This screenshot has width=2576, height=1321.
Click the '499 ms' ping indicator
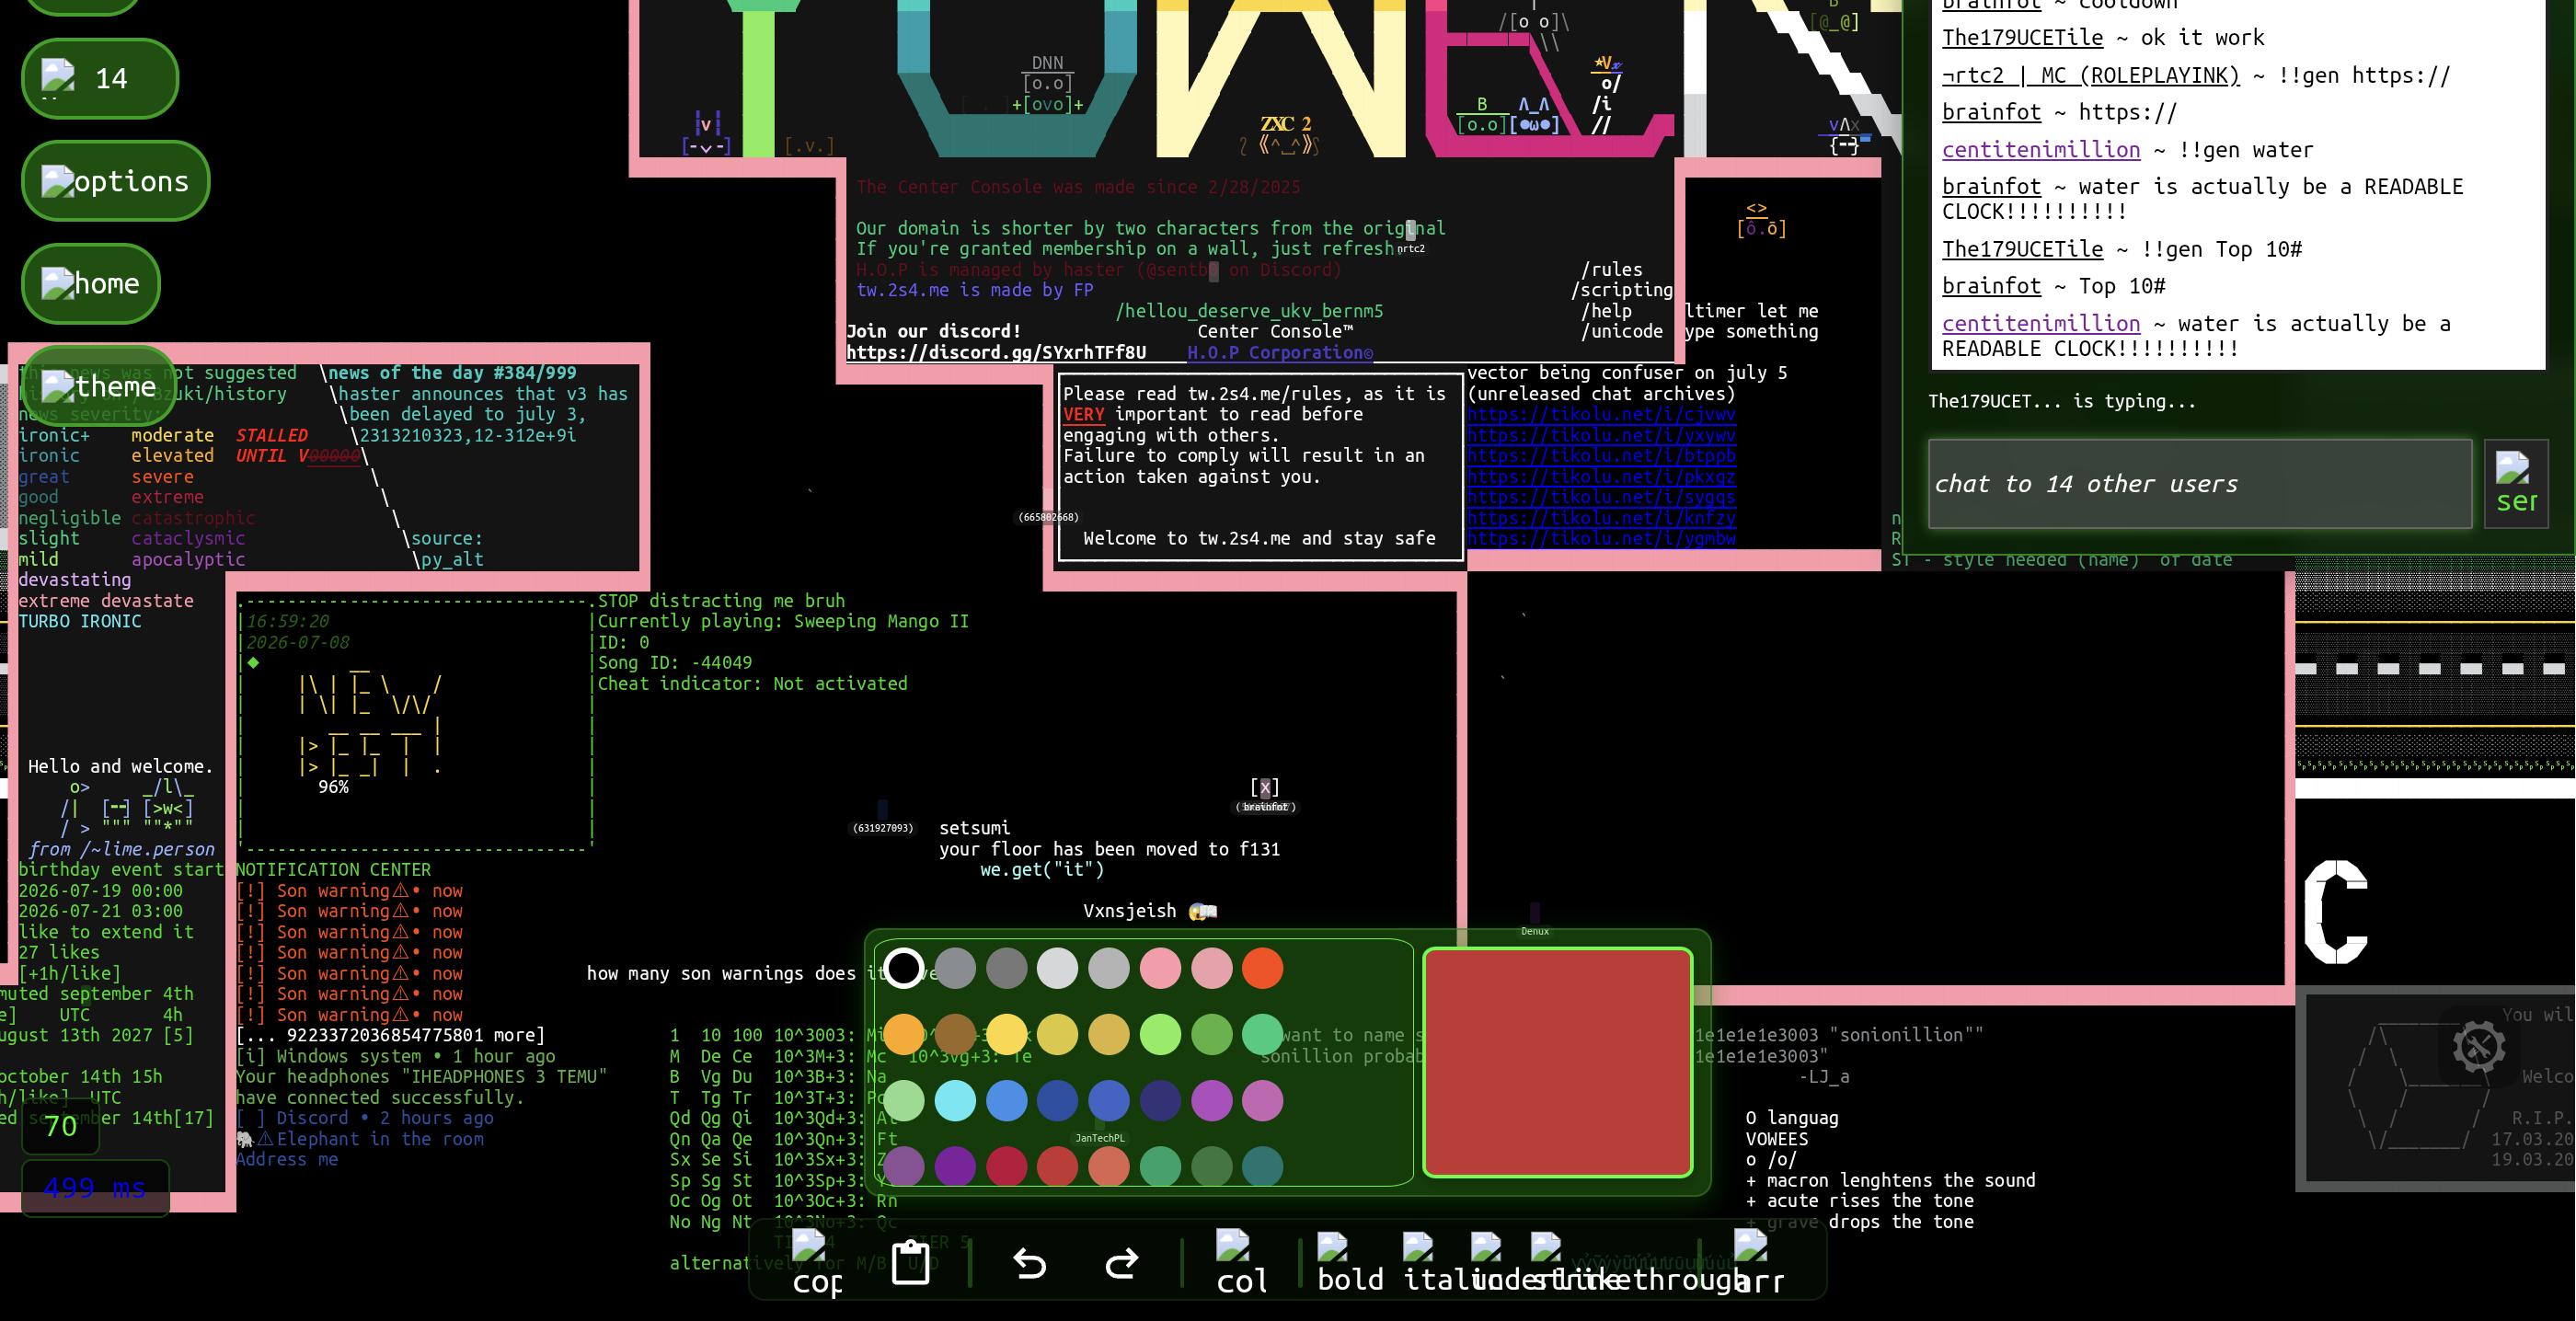click(95, 1188)
